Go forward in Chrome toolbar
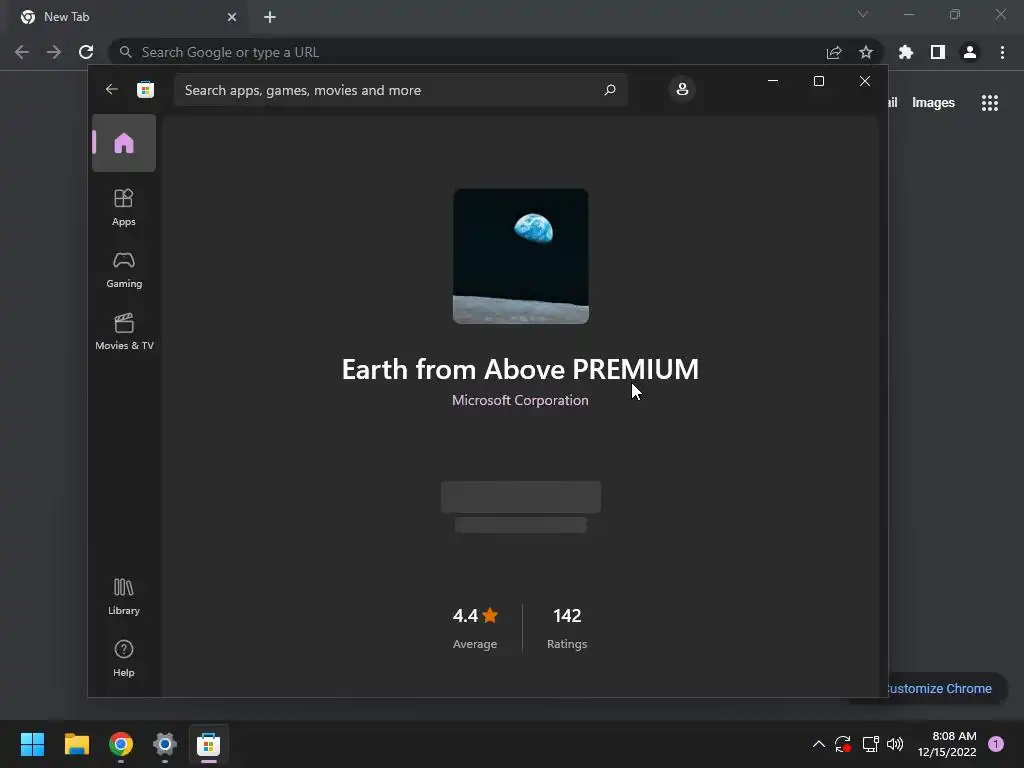Image resolution: width=1024 pixels, height=768 pixels. pyautogui.click(x=54, y=52)
